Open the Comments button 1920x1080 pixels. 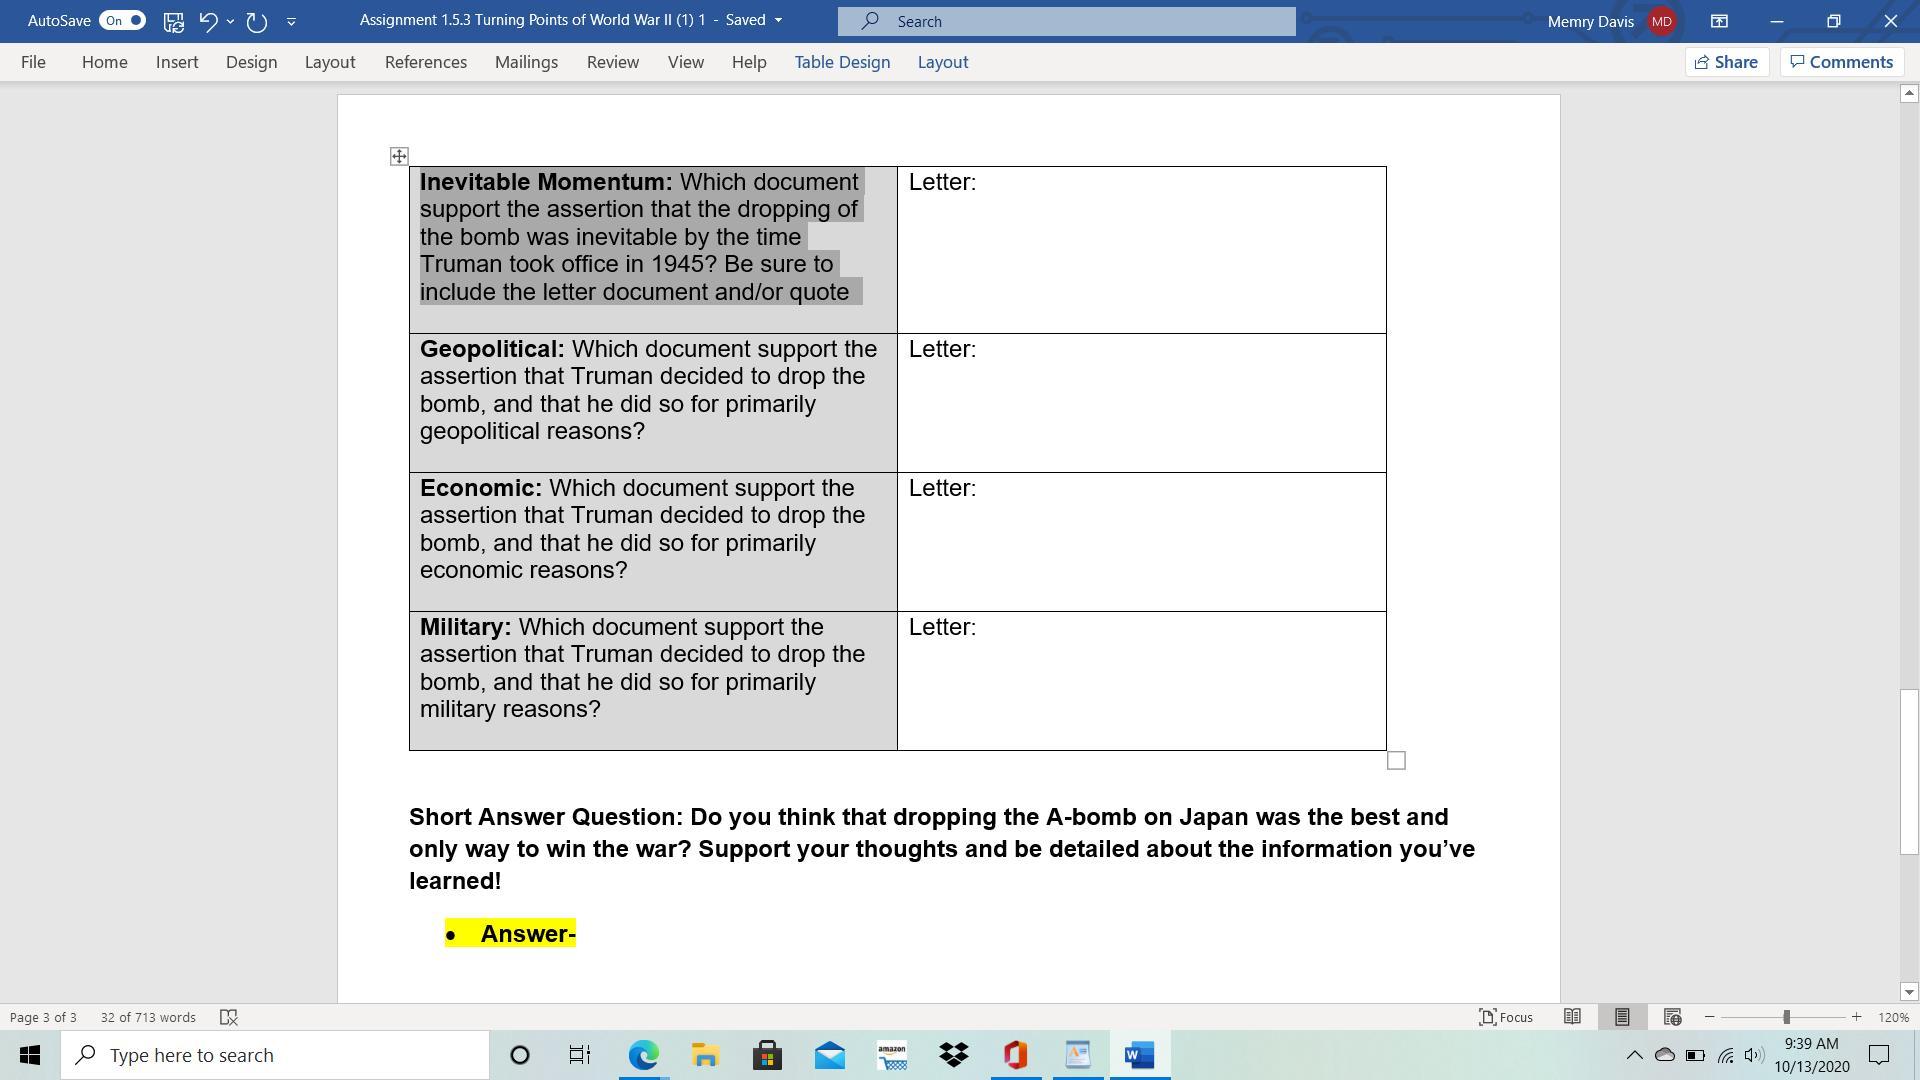(x=1841, y=62)
